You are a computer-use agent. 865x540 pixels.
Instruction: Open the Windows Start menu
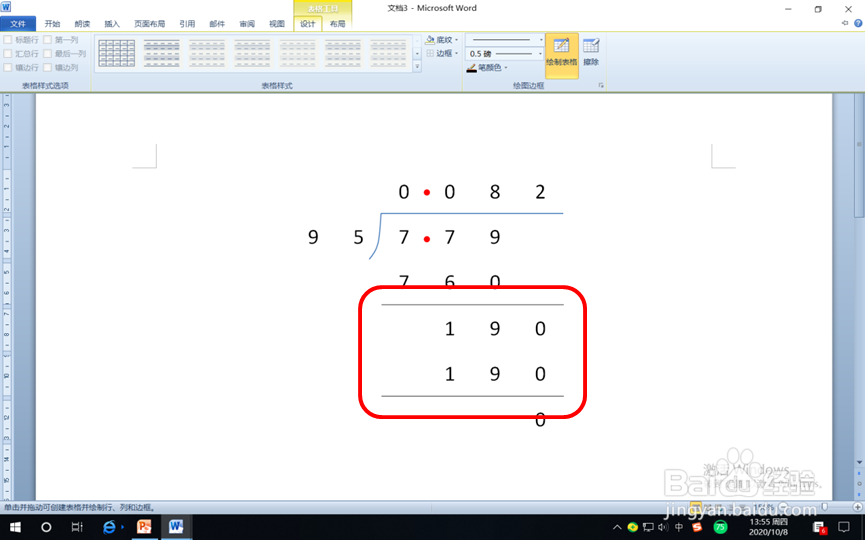(15, 527)
